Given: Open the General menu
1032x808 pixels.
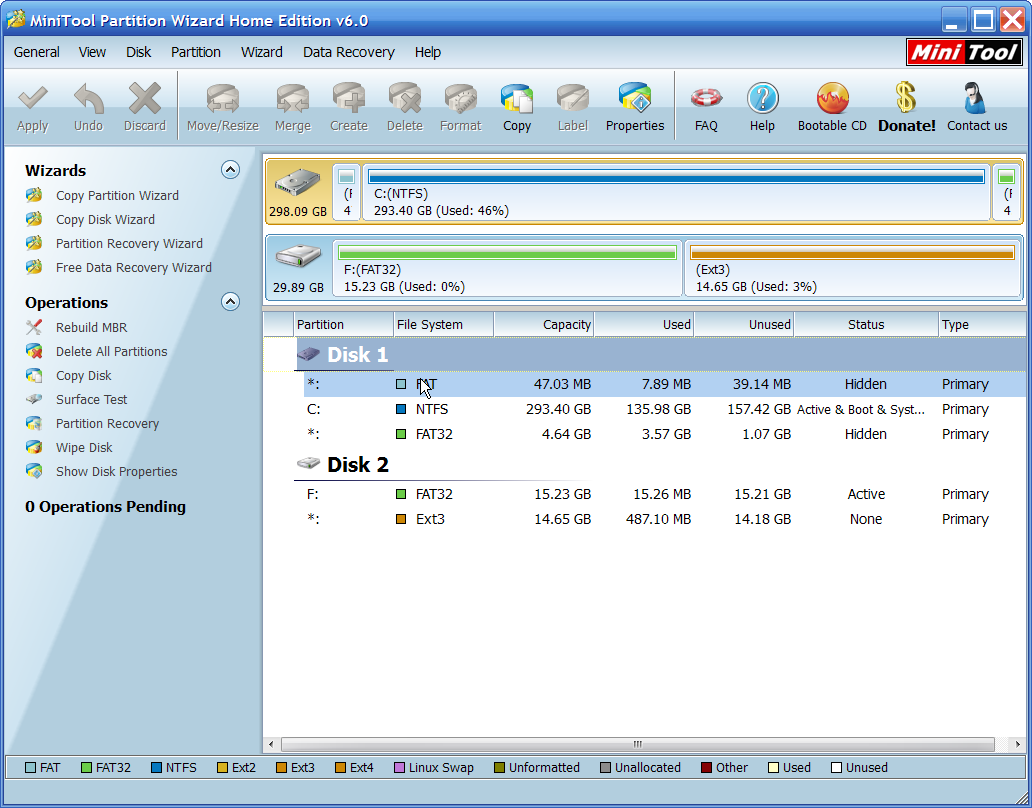Looking at the screenshot, I should pyautogui.click(x=36, y=52).
